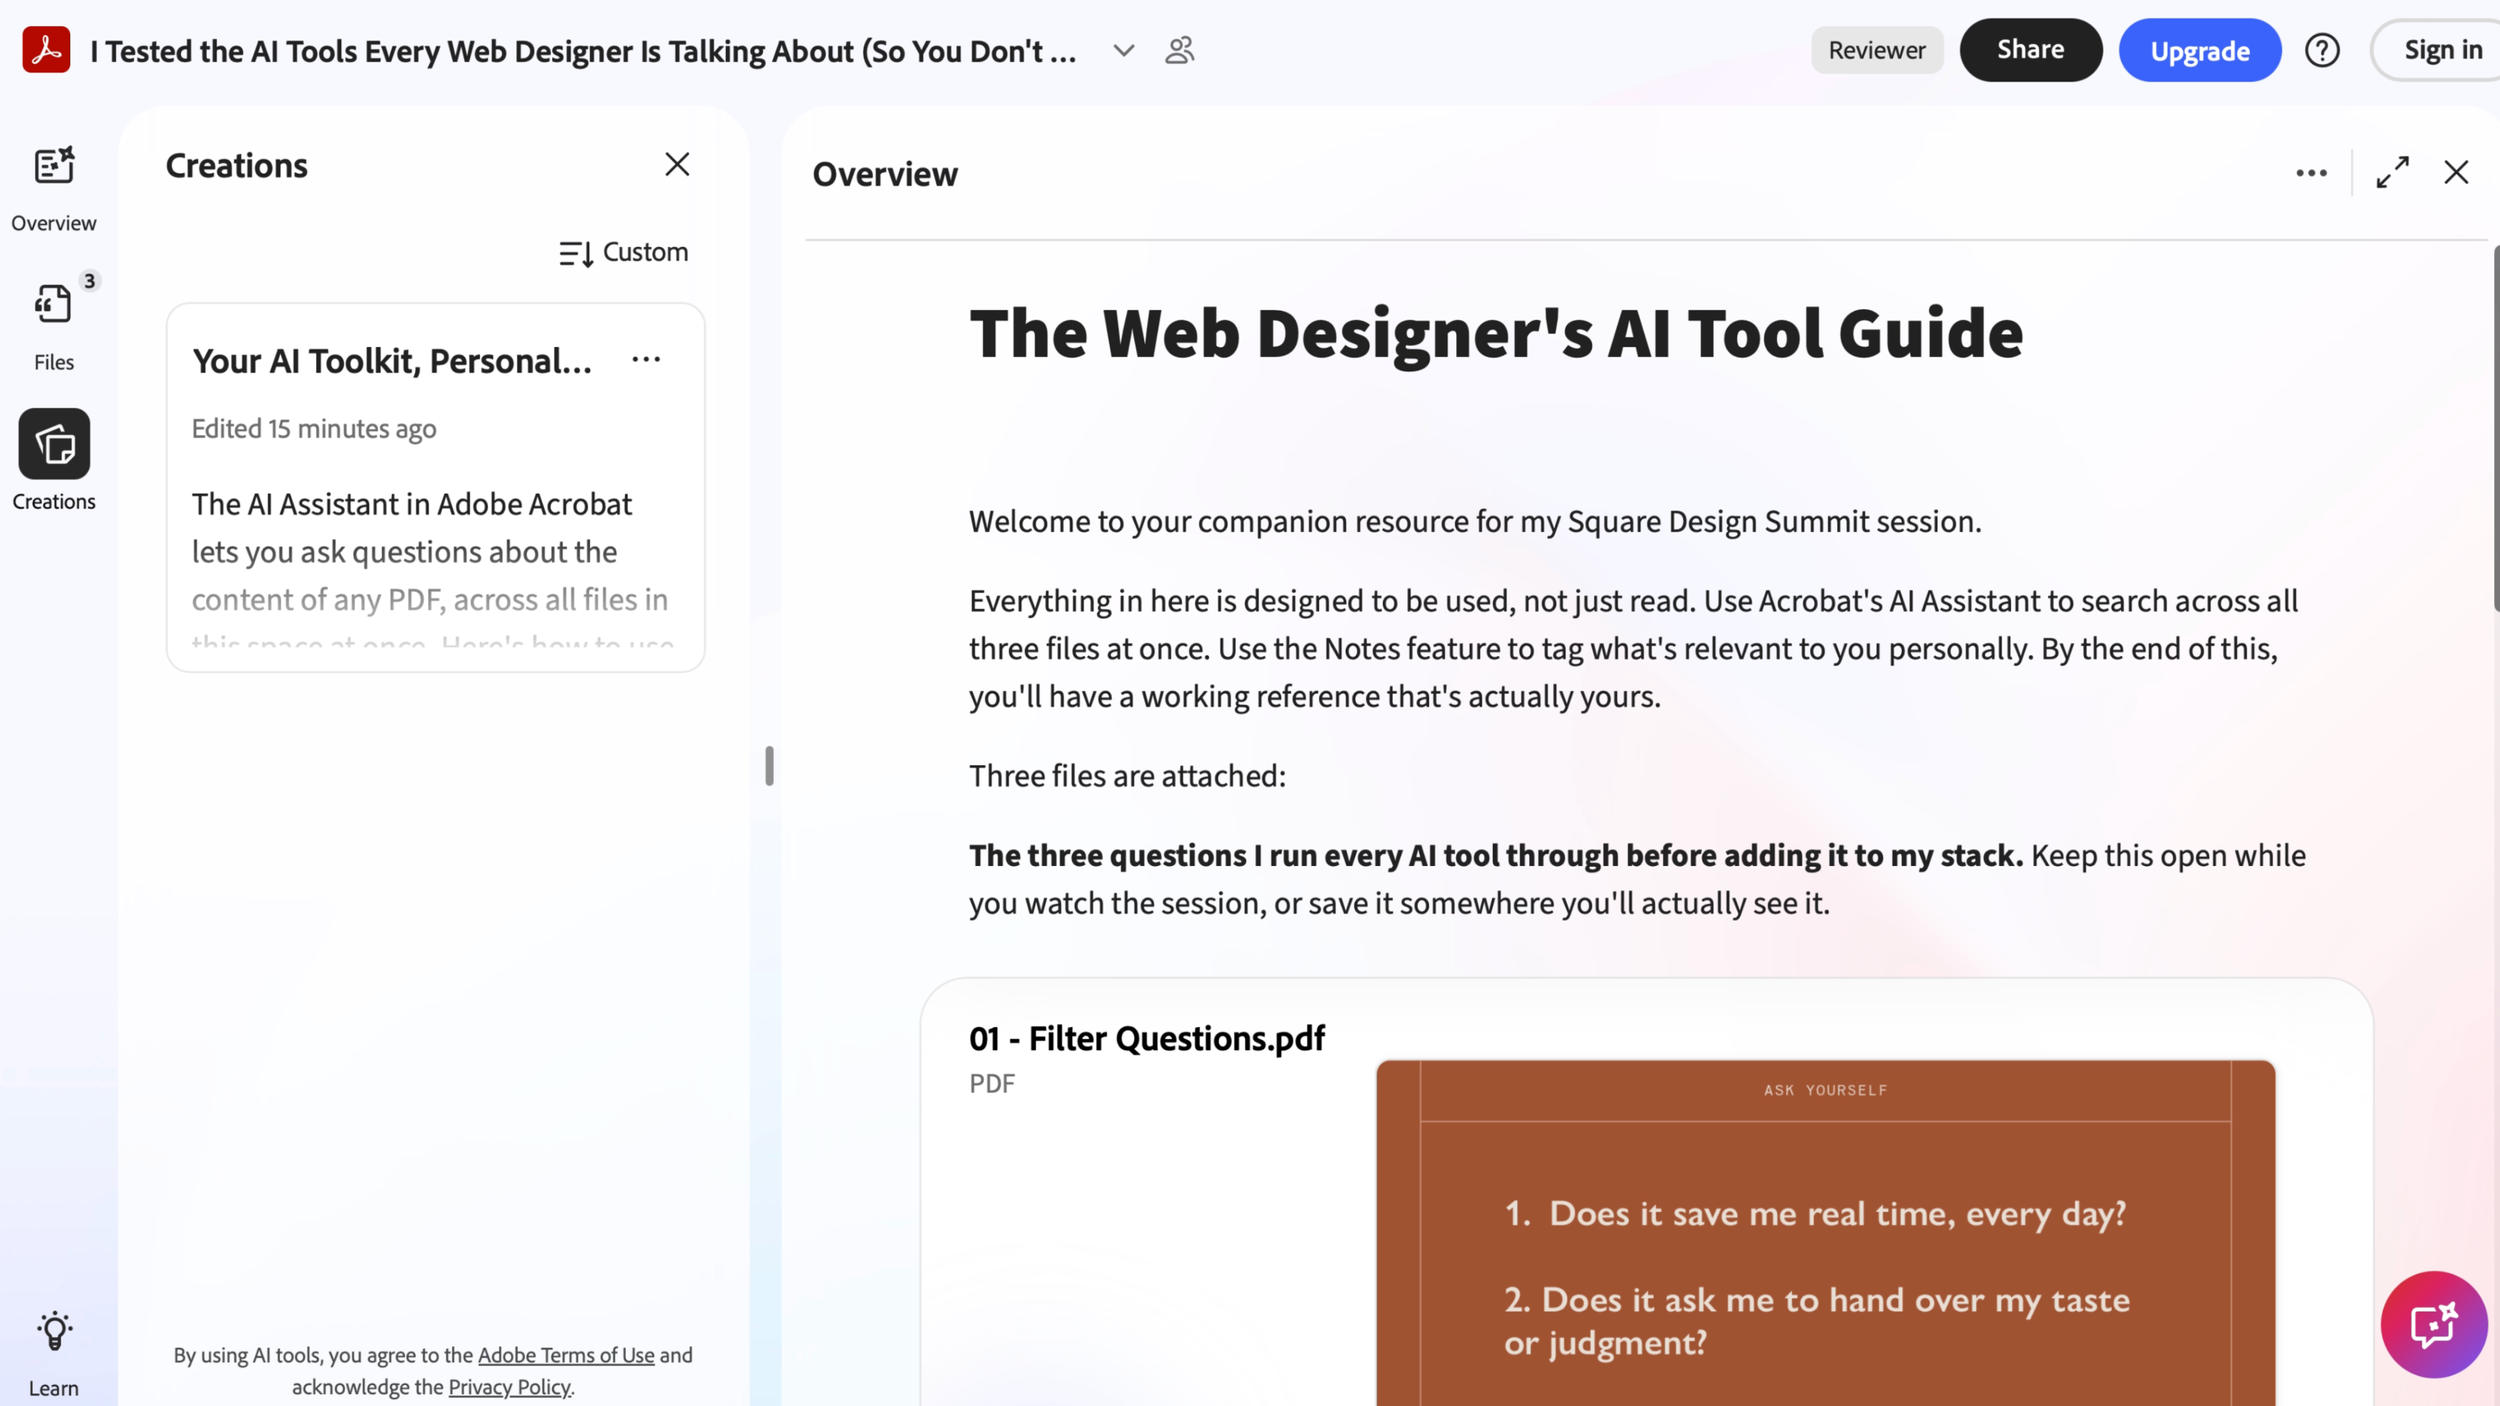Click The Web Designer's AI Tool Guide heading

click(1496, 334)
